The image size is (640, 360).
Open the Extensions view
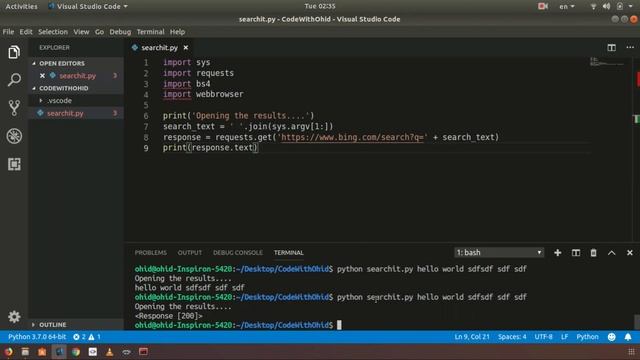14,164
